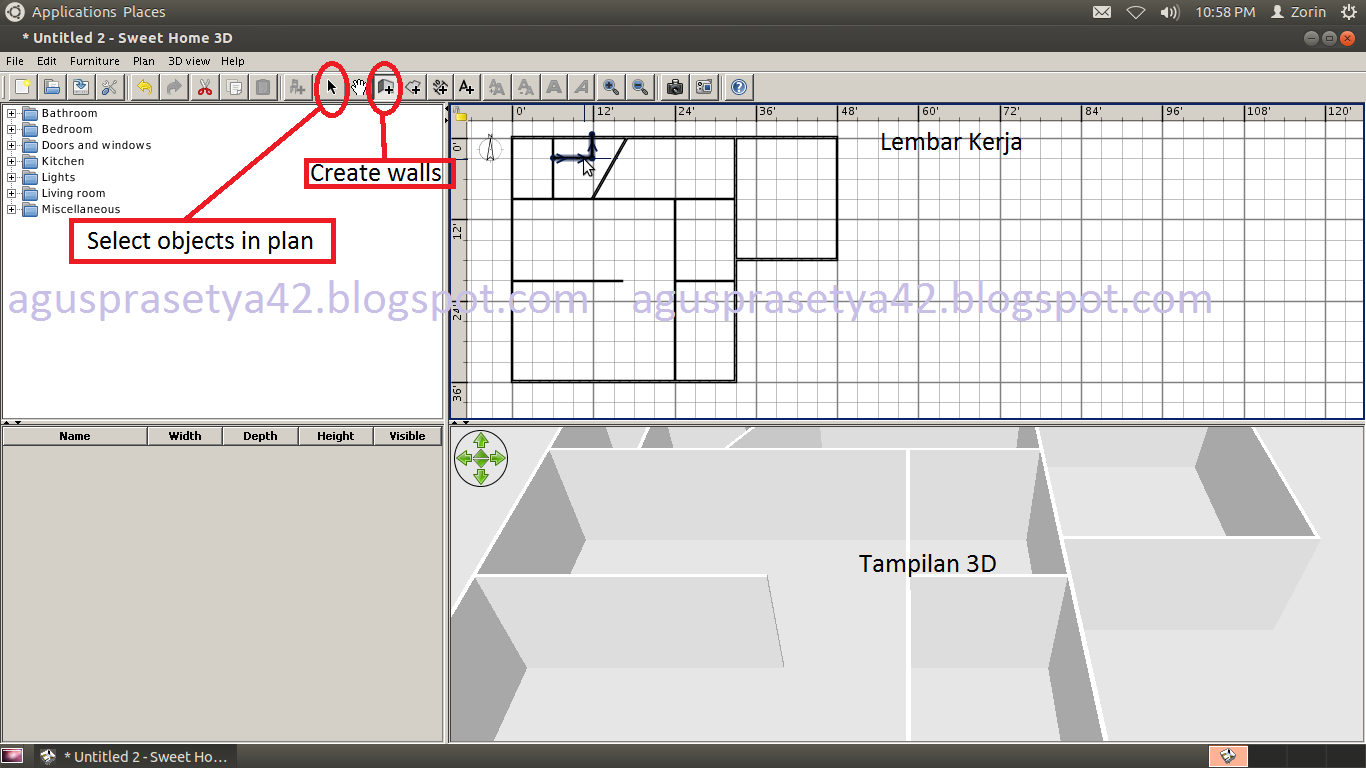Expand the Living room category
This screenshot has height=768, width=1366.
tap(12, 193)
